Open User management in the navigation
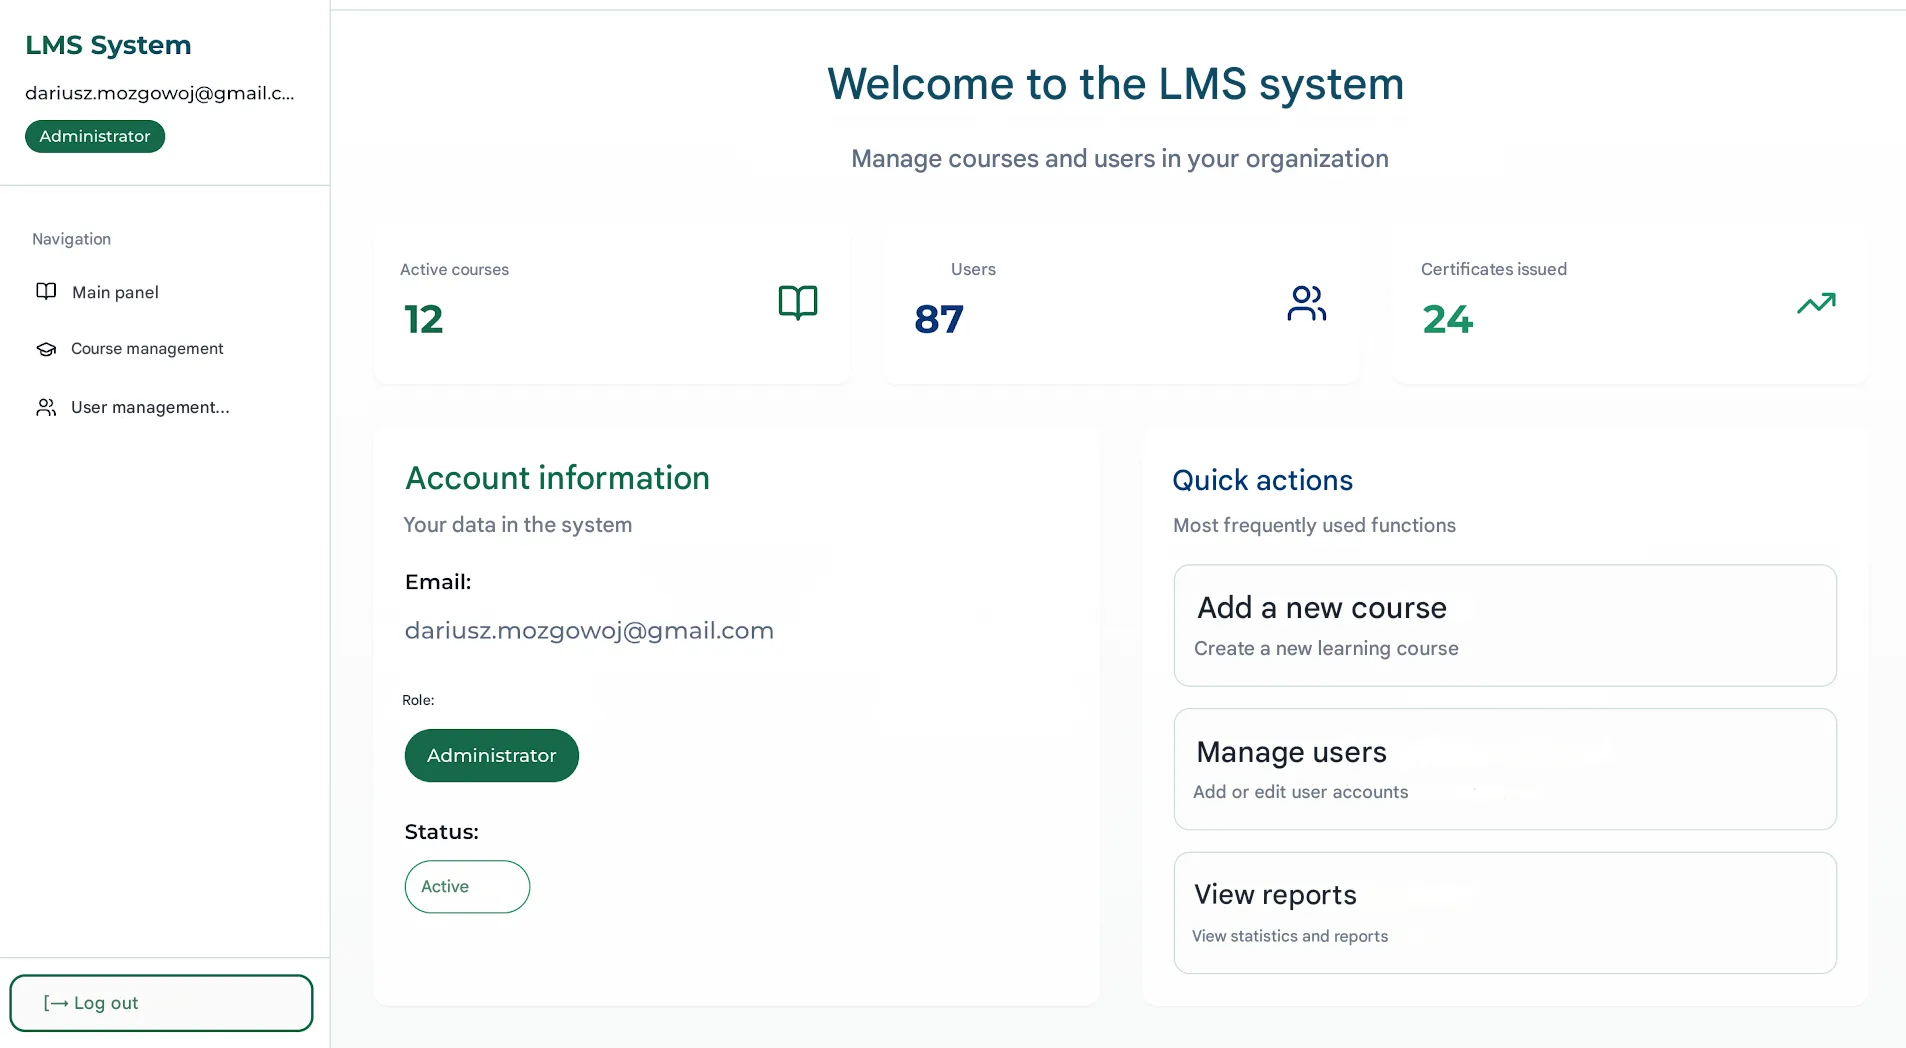Screen dimensions: 1906x1048 [149, 407]
